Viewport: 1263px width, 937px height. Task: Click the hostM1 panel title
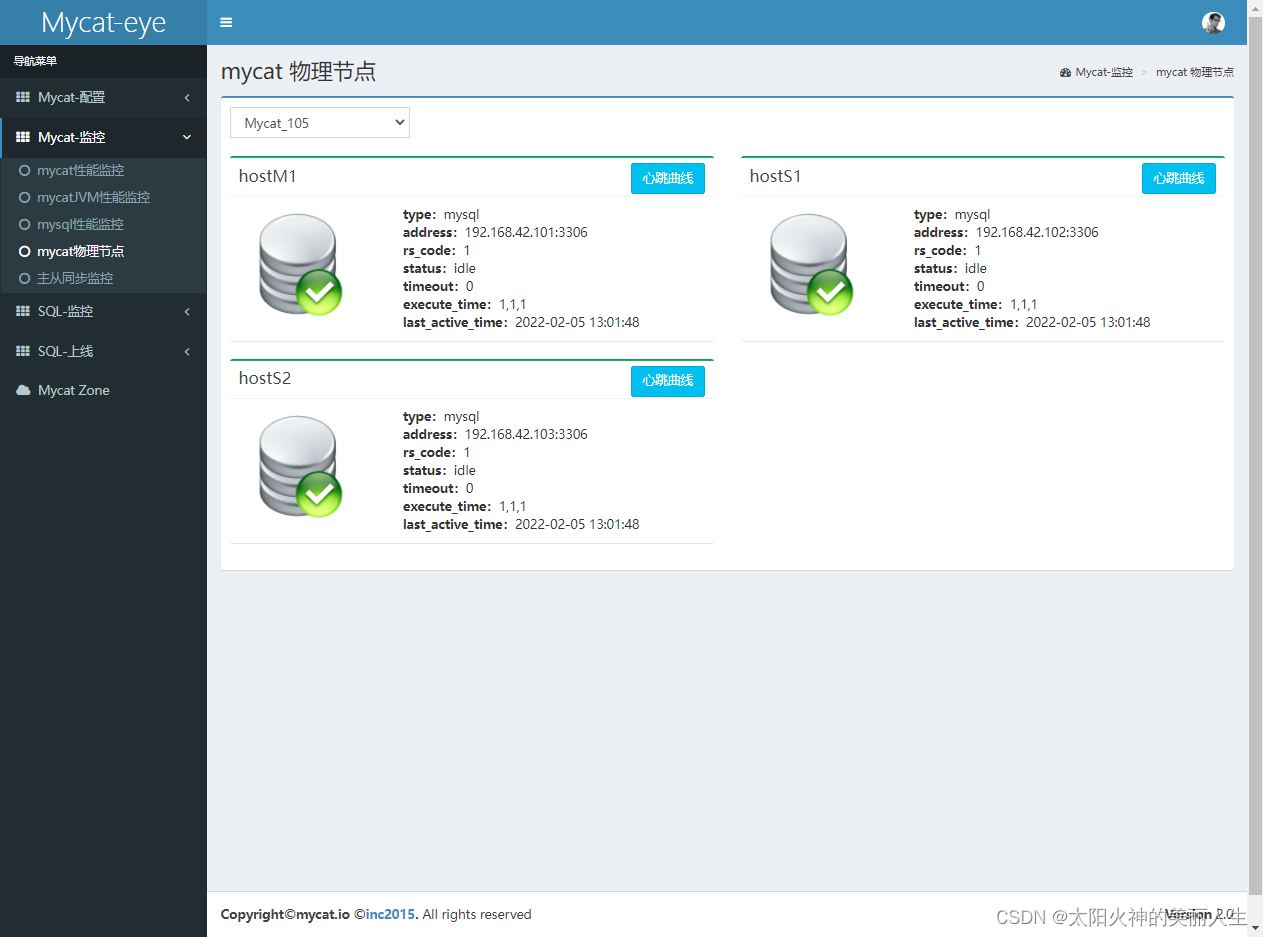(x=268, y=177)
